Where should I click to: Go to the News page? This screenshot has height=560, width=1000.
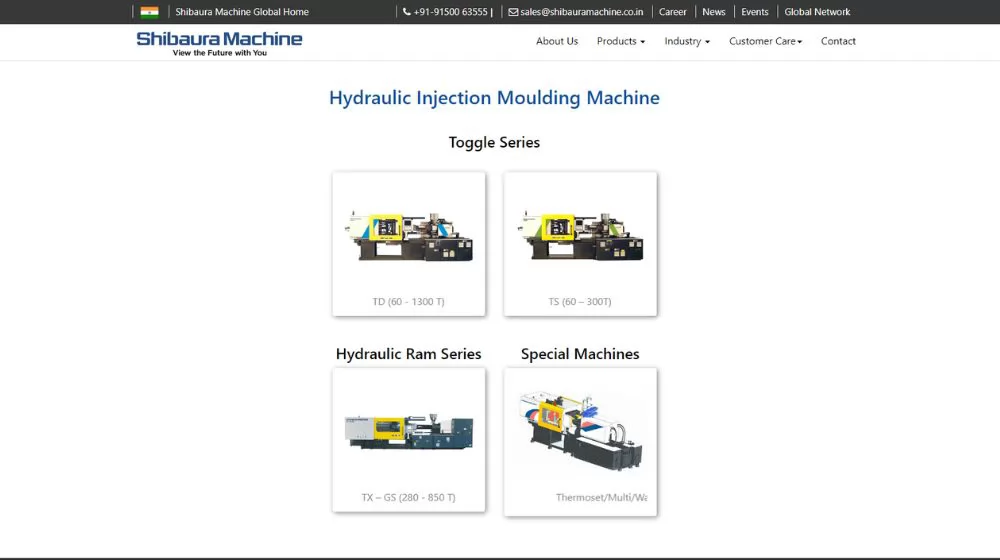click(714, 11)
